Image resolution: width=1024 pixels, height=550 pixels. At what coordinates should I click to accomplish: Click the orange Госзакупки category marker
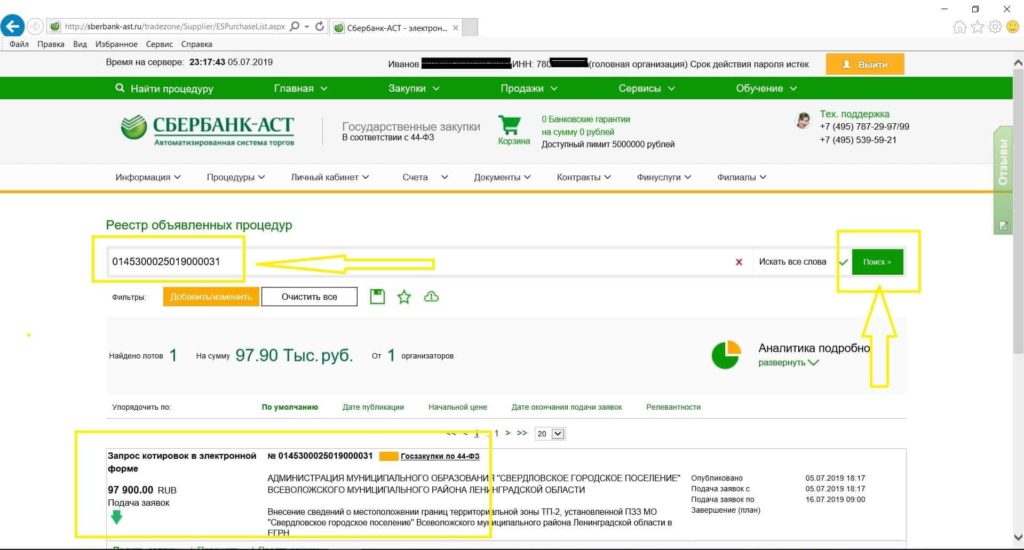[x=389, y=456]
